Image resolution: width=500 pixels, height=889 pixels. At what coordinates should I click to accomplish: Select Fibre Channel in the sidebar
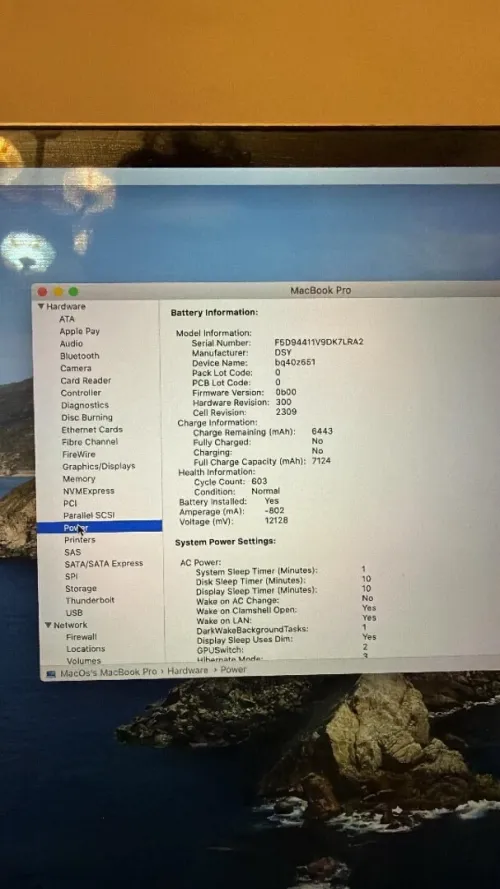90,442
